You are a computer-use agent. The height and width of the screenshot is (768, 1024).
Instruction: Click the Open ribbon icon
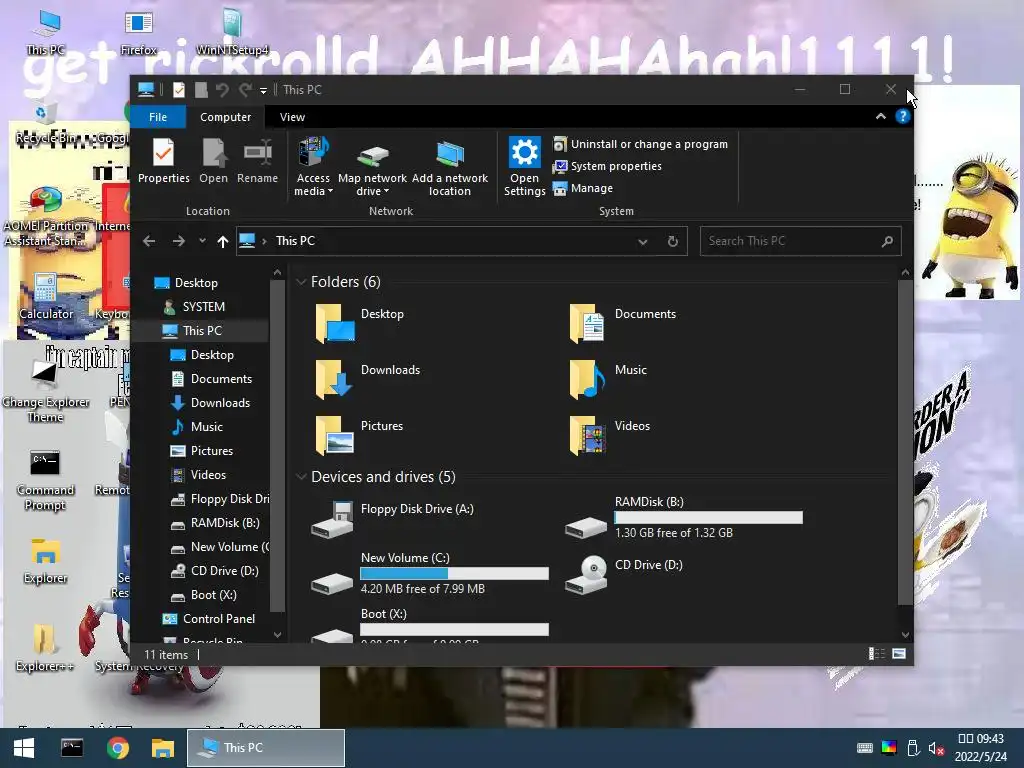[214, 161]
